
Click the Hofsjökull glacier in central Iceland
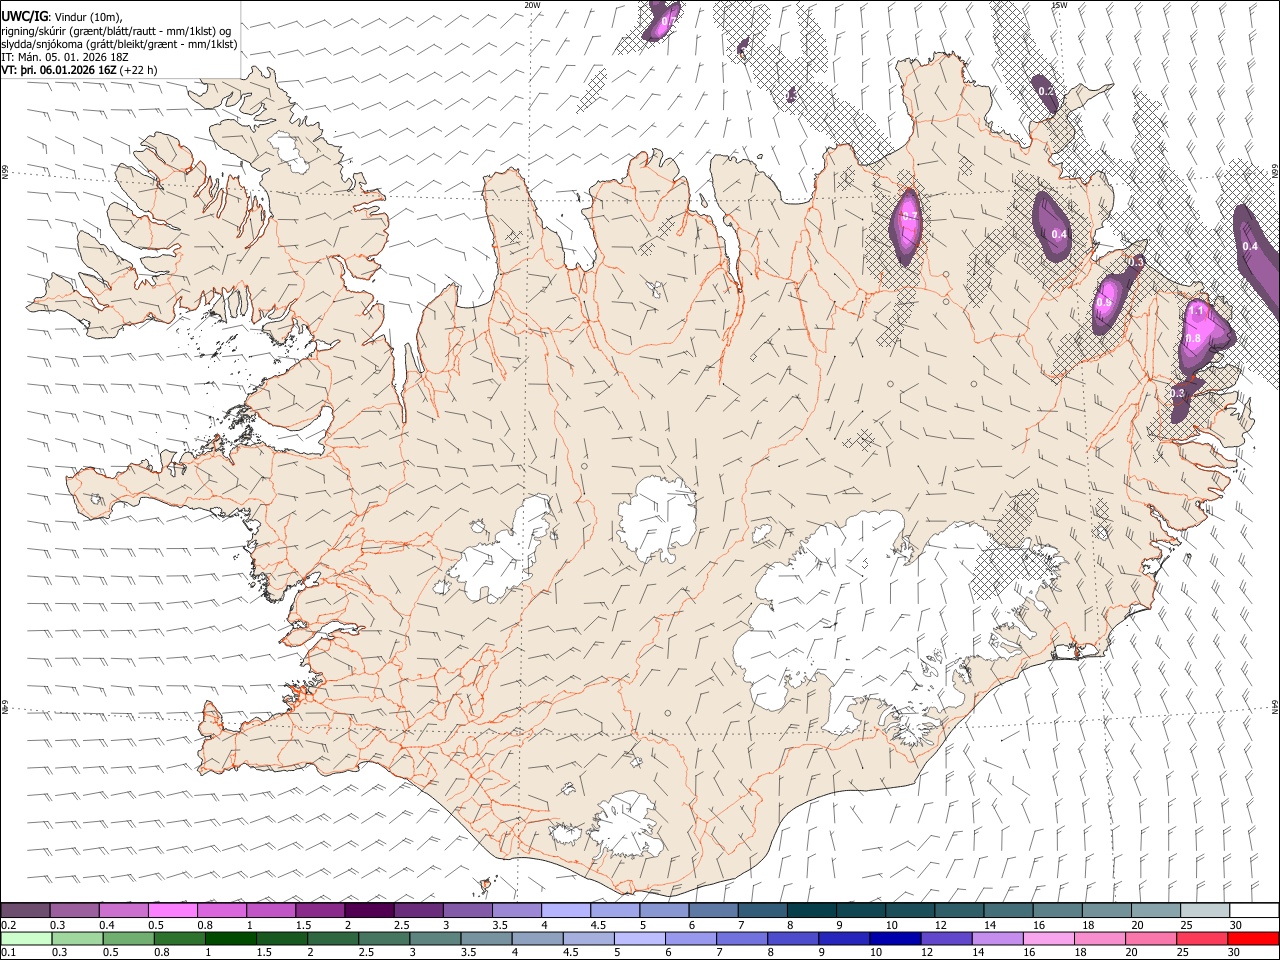point(657,518)
